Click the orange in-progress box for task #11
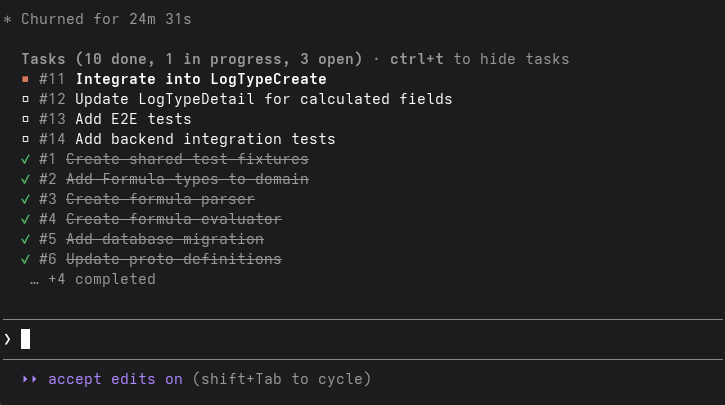Screen dimensions: 725x405 click(x=25, y=79)
